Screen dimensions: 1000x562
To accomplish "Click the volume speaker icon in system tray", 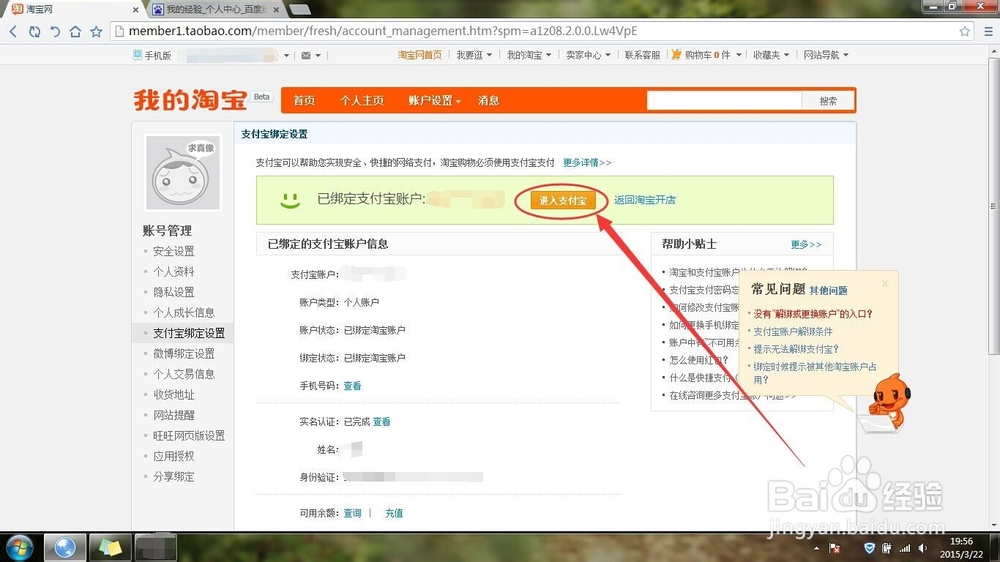I will click(x=922, y=548).
